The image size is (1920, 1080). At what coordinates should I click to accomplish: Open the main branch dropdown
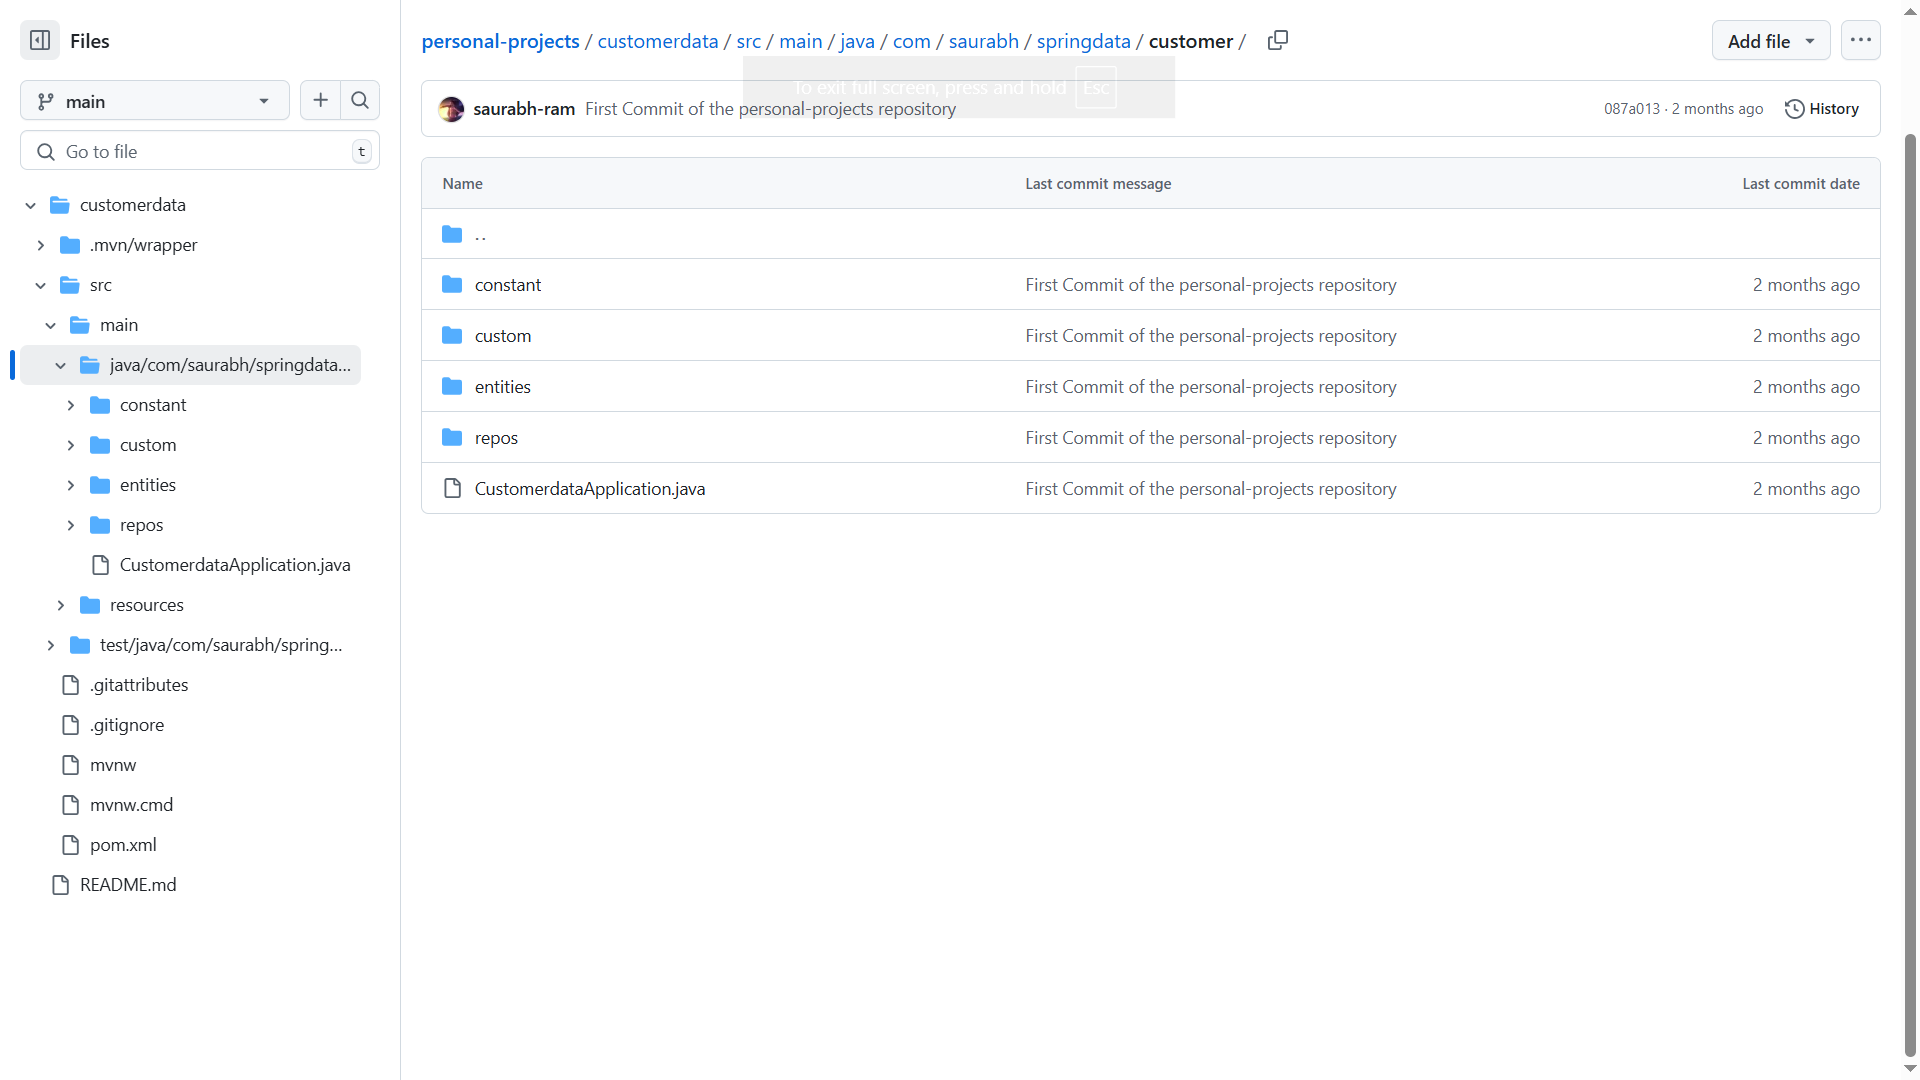pyautogui.click(x=155, y=101)
